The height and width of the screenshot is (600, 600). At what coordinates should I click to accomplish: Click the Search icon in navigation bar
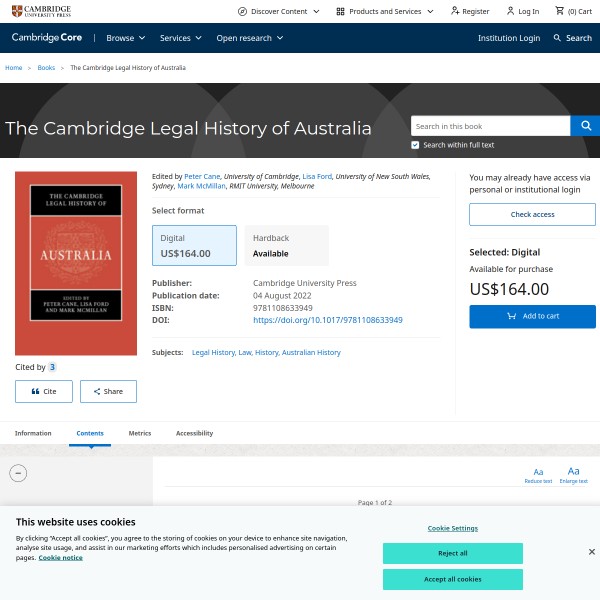[572, 38]
